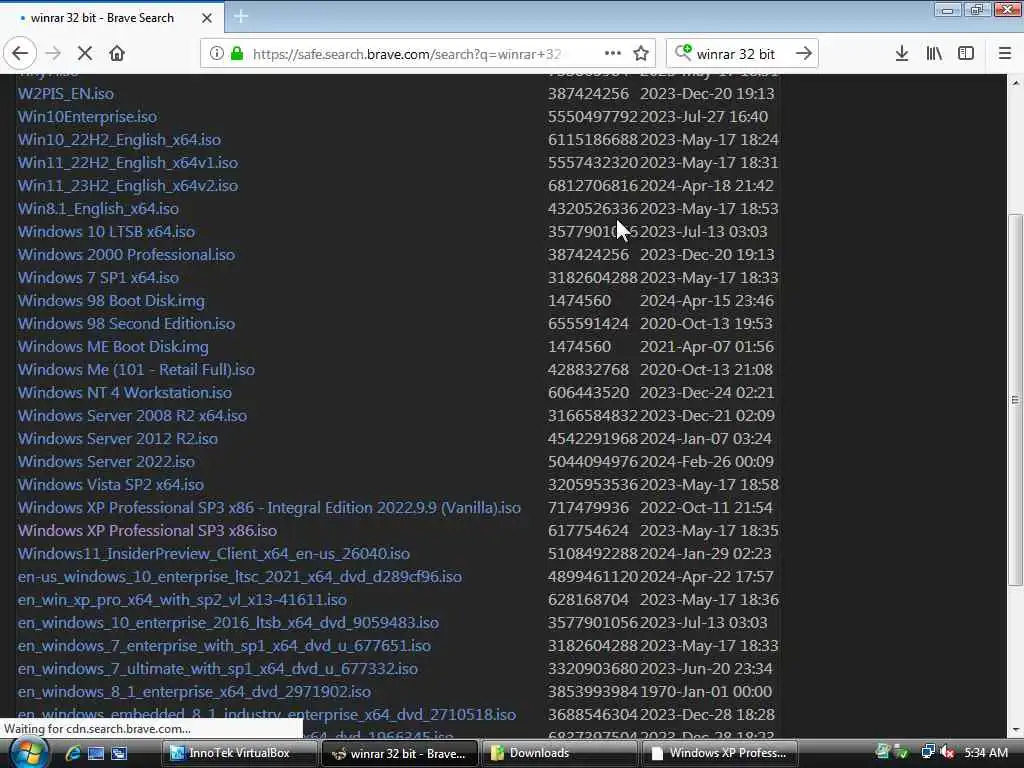The image size is (1024, 768).
Task: Open Windows ME Boot Disk.img link
Action: [114, 346]
